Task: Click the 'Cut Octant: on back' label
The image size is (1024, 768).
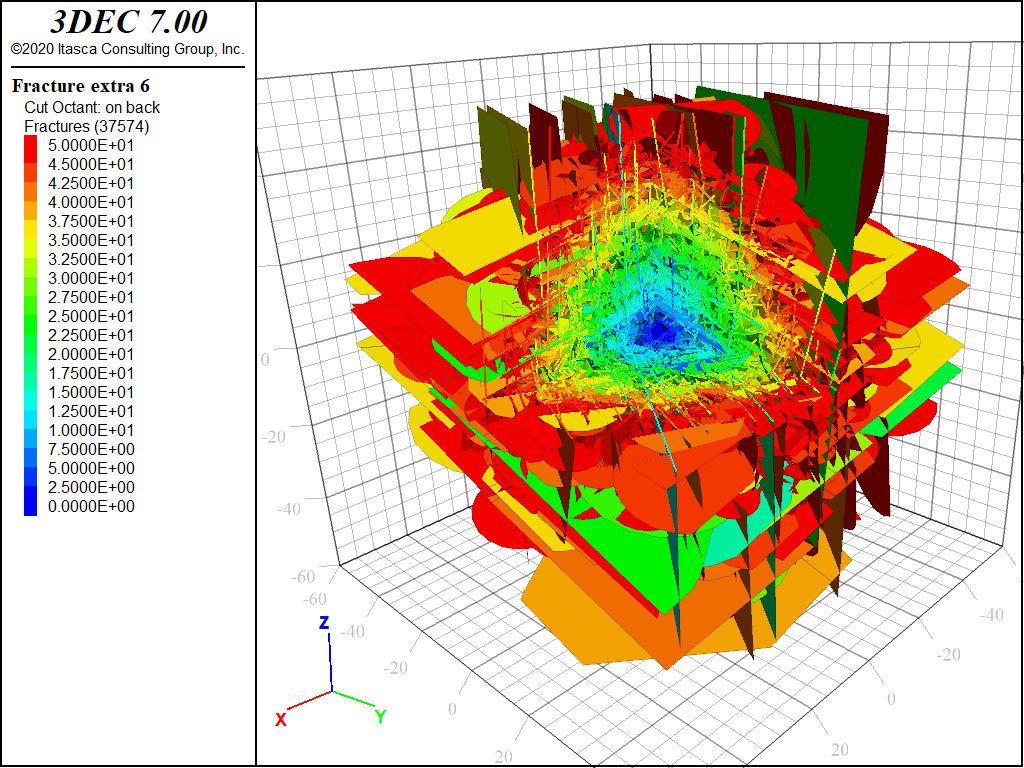Action: [x=92, y=107]
